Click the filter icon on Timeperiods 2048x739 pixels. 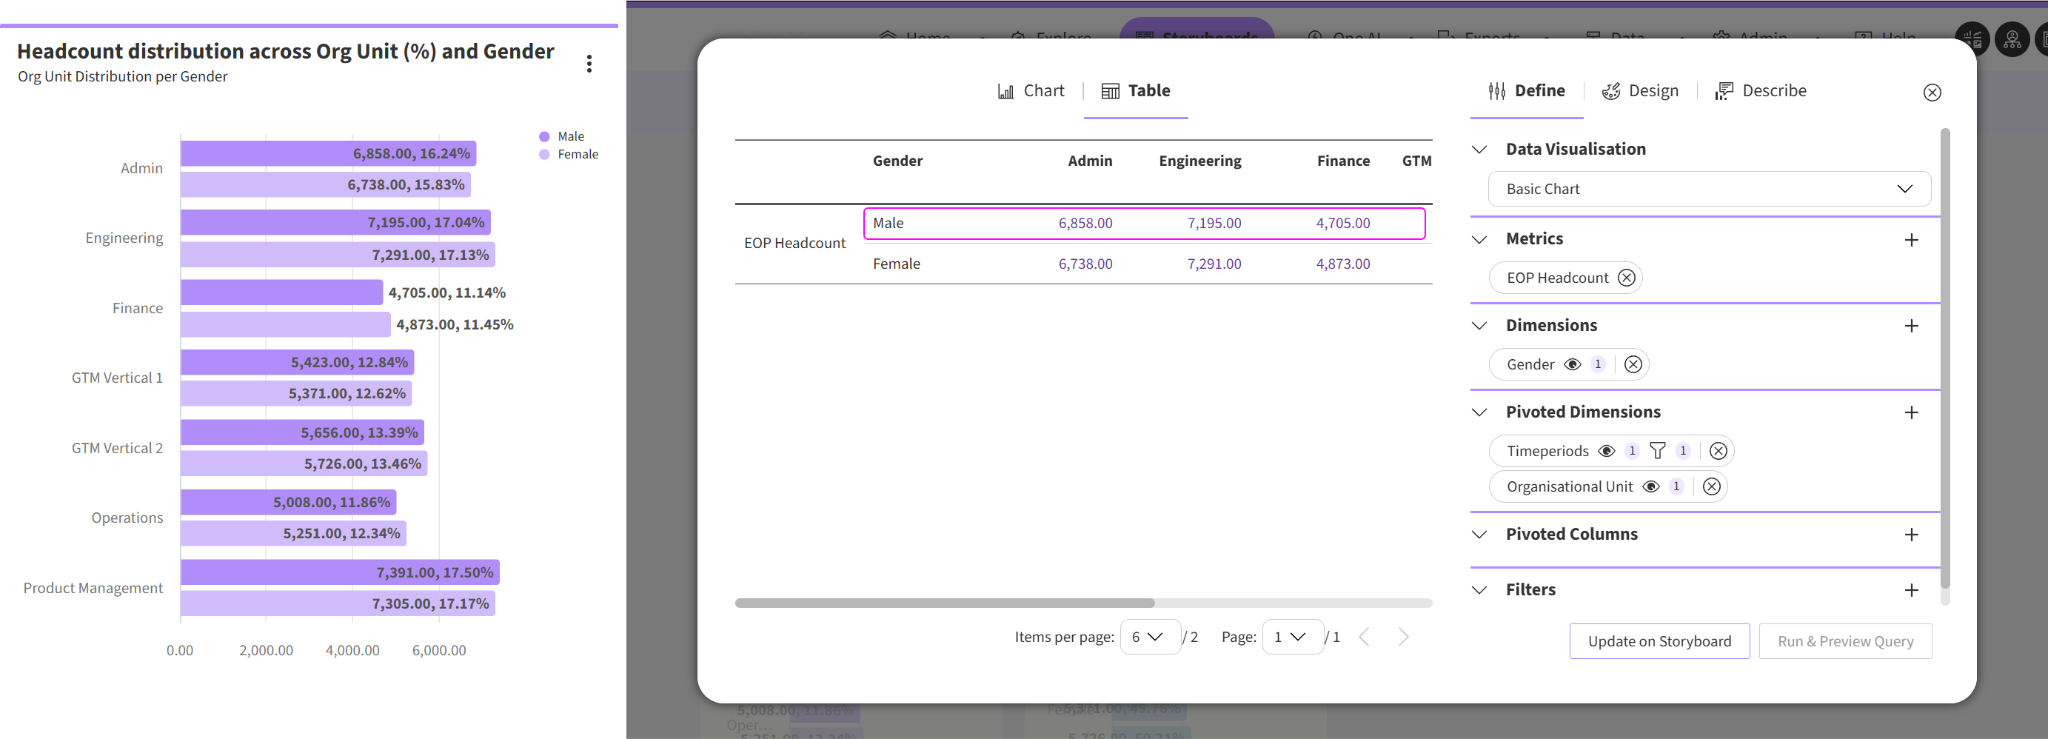(x=1657, y=451)
